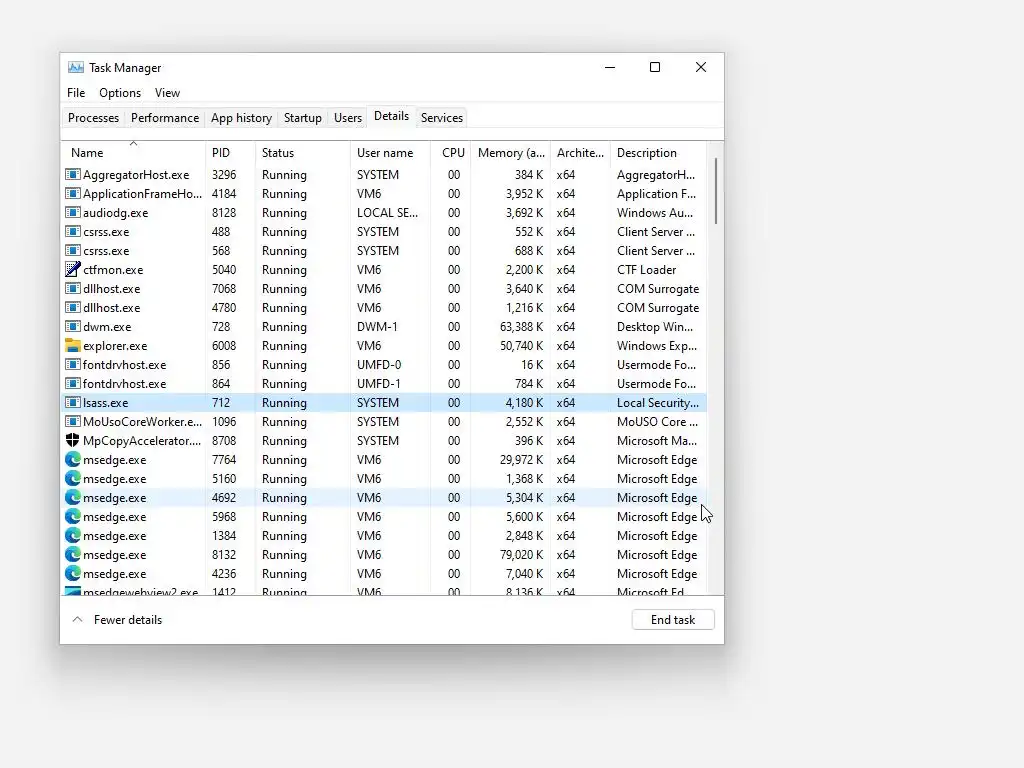1024x768 pixels.
Task: Click the LOCAL SE... user name cell
Action: pos(387,212)
